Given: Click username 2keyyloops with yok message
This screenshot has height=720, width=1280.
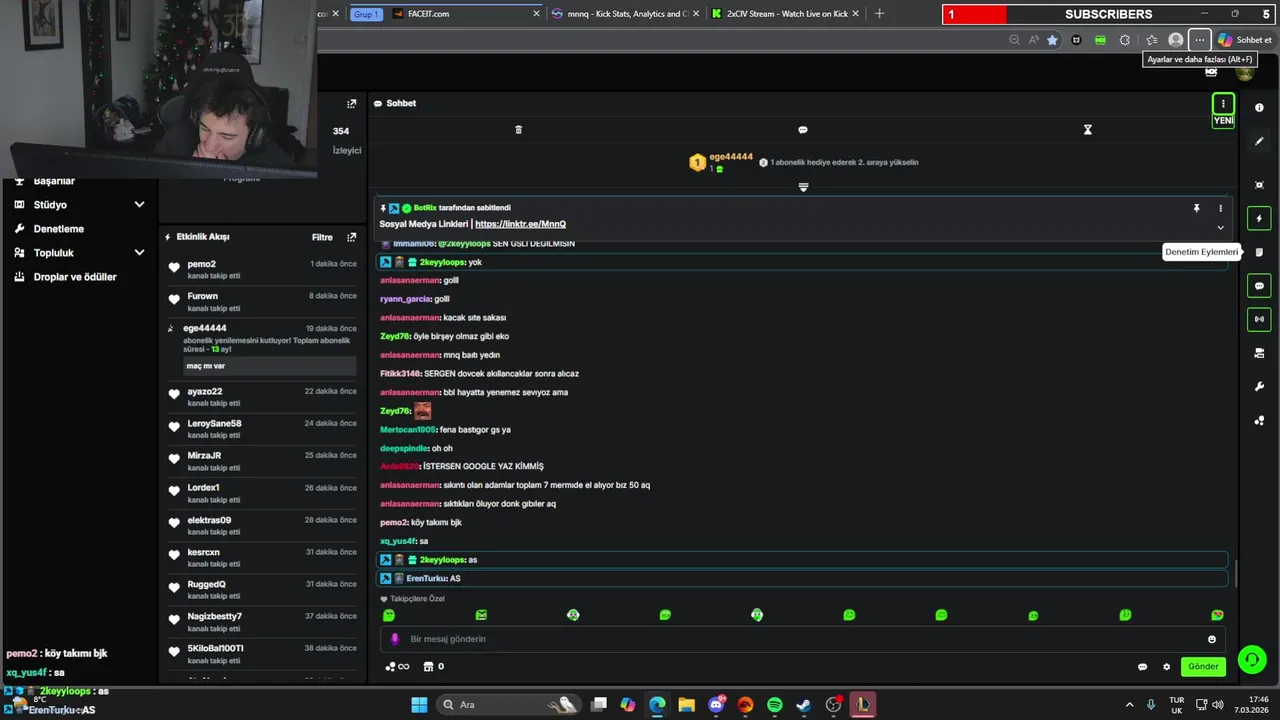Looking at the screenshot, I should [444, 262].
